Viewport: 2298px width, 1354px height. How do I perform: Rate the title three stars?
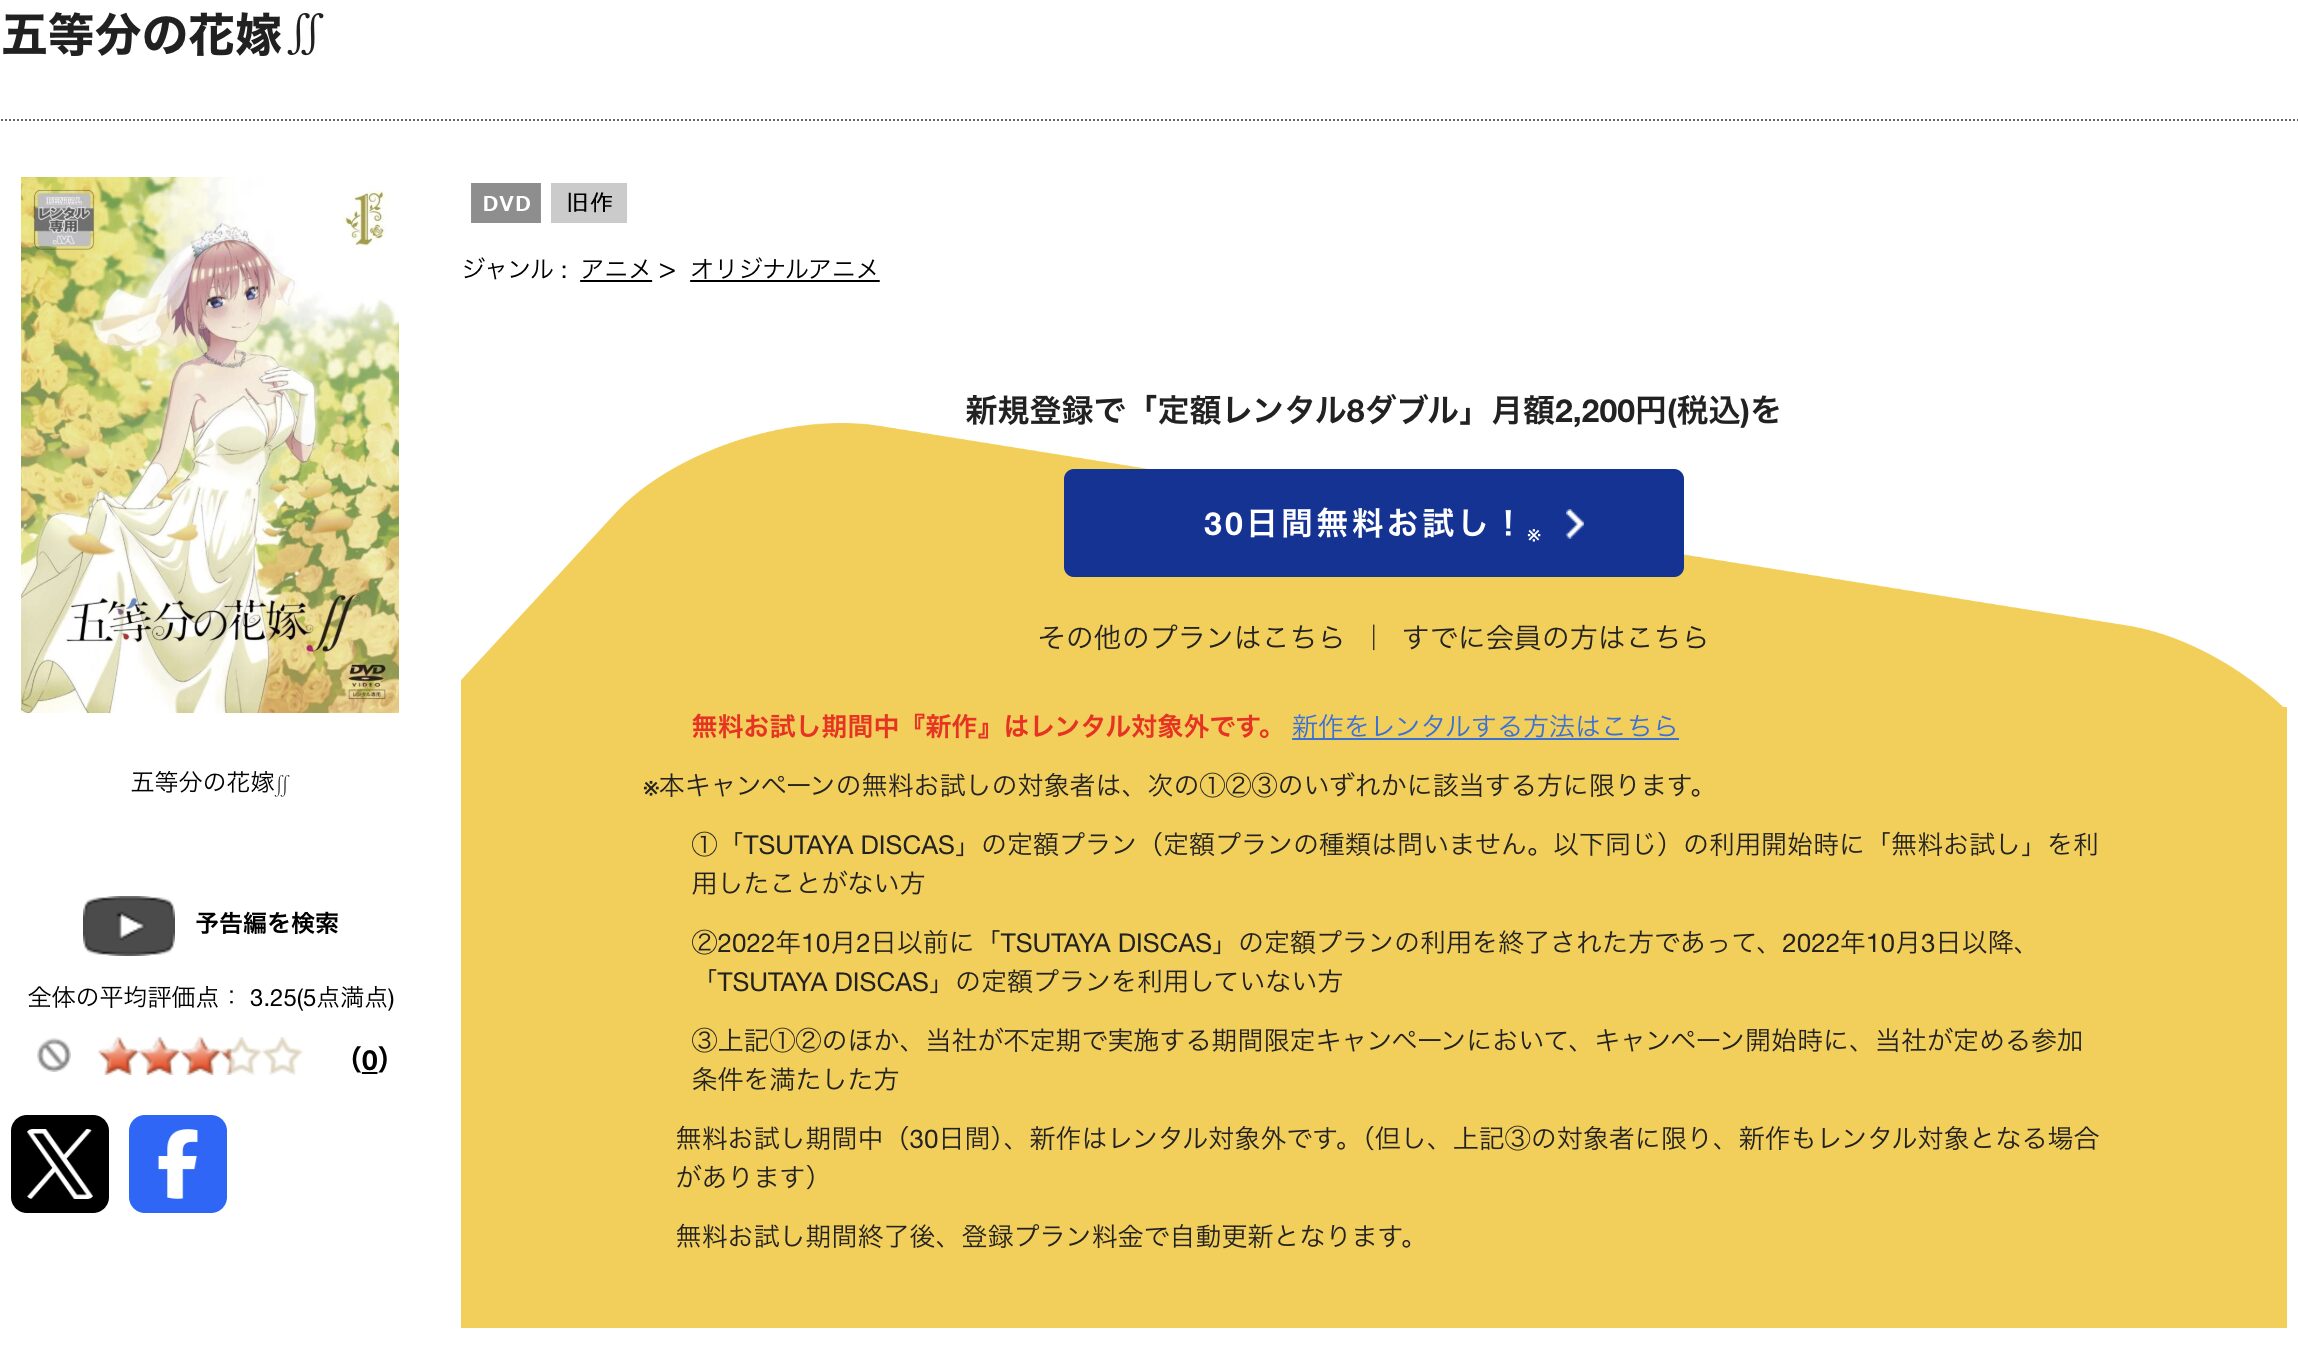click(x=201, y=1057)
